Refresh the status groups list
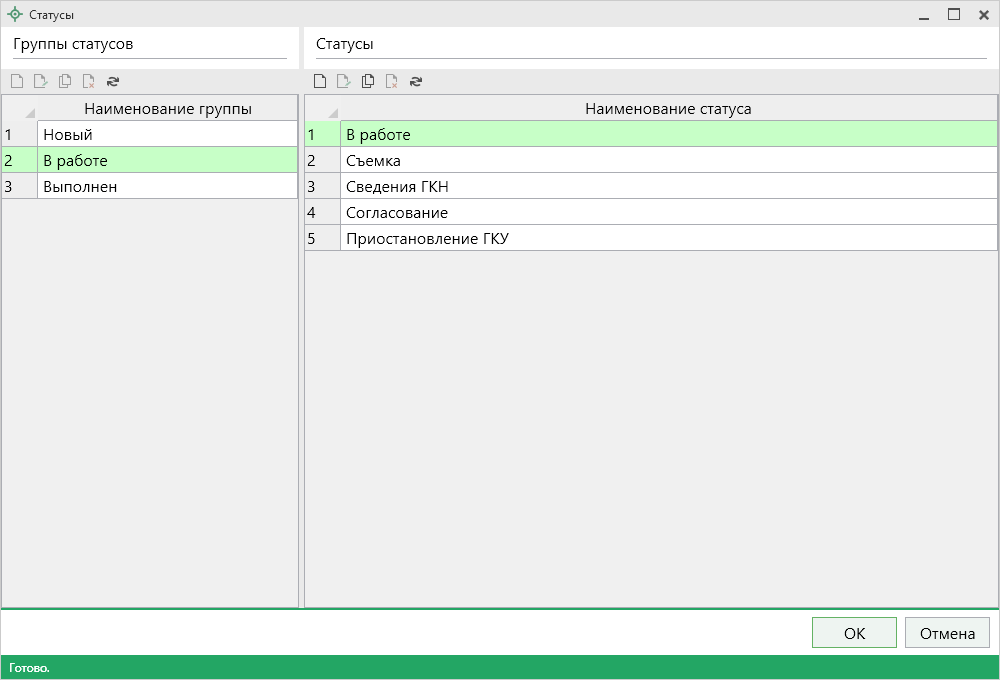Image resolution: width=1000 pixels, height=680 pixels. pos(113,82)
